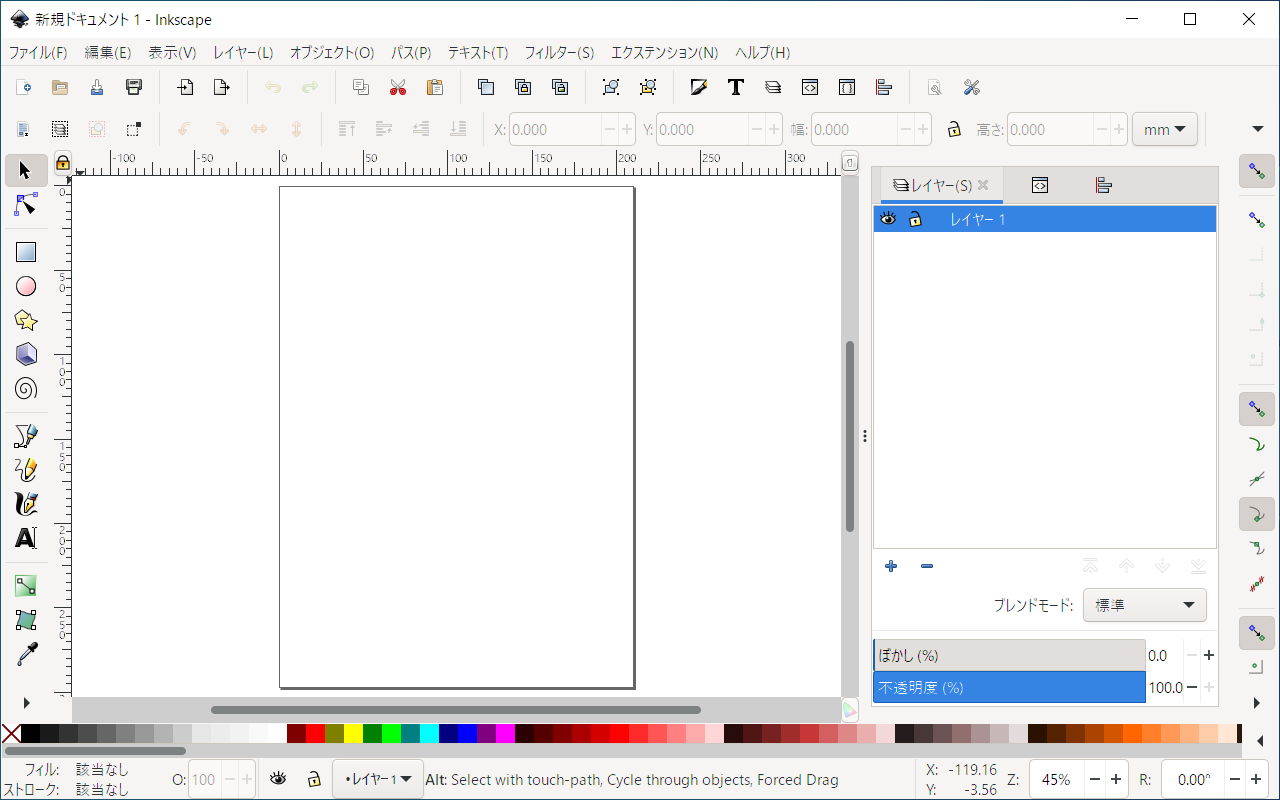The width and height of the screenshot is (1280, 800).
Task: Toggle current layer visibility in status bar
Action: point(278,779)
